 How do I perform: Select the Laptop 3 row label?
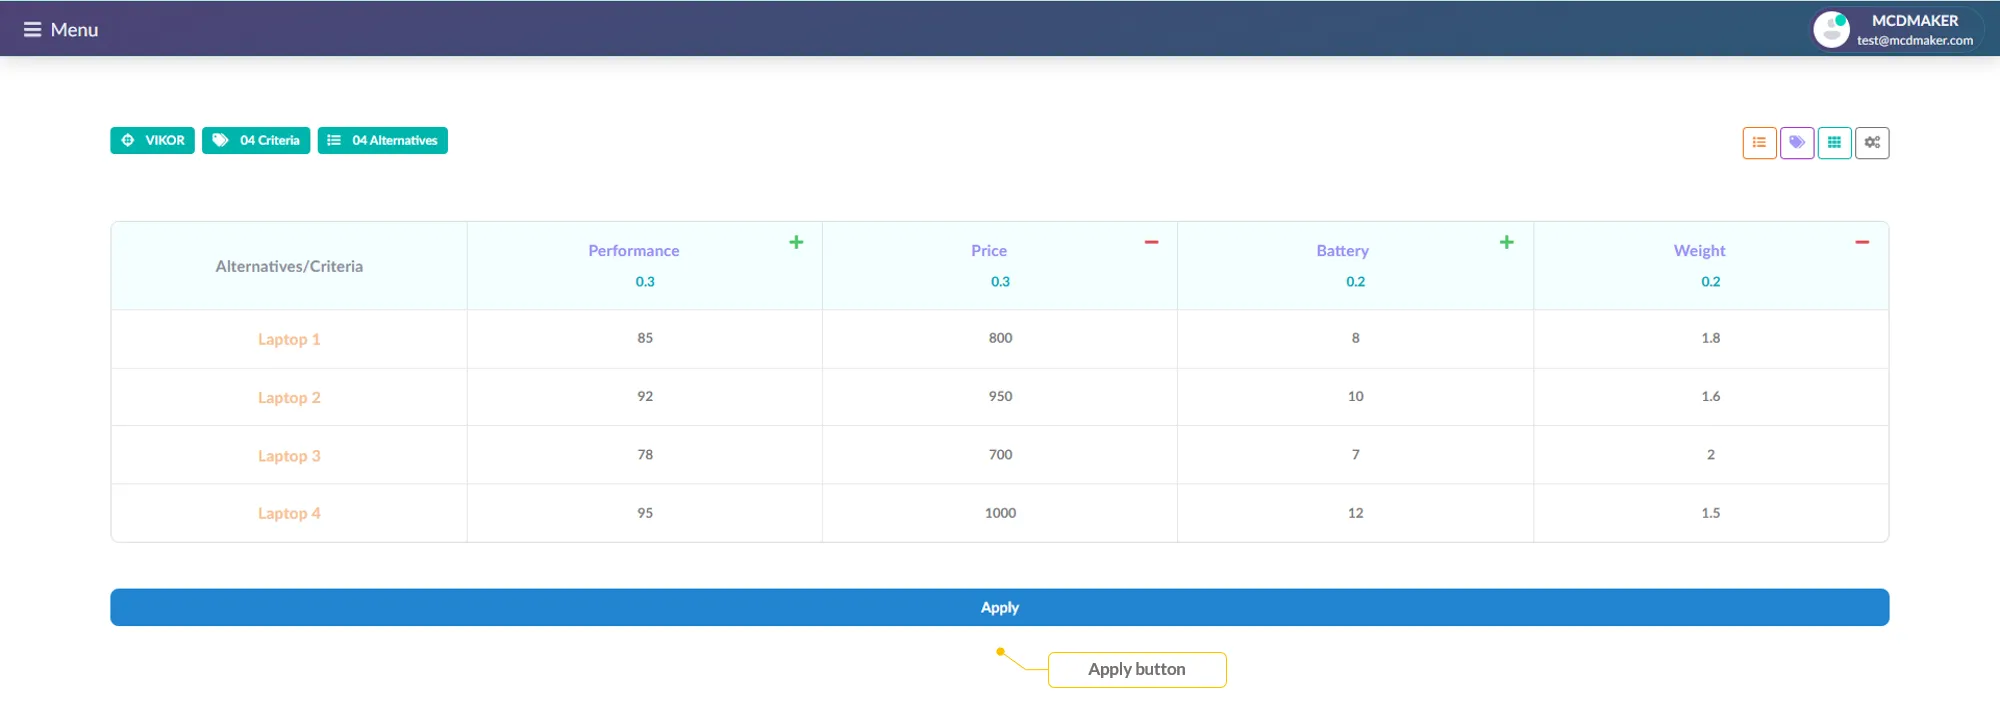tap(289, 456)
